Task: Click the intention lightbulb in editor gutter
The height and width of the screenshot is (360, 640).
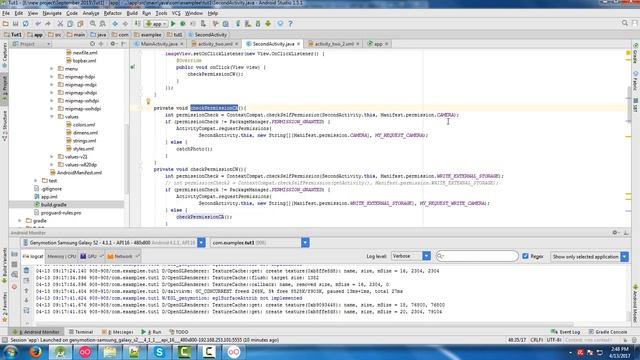Action: coord(148,101)
